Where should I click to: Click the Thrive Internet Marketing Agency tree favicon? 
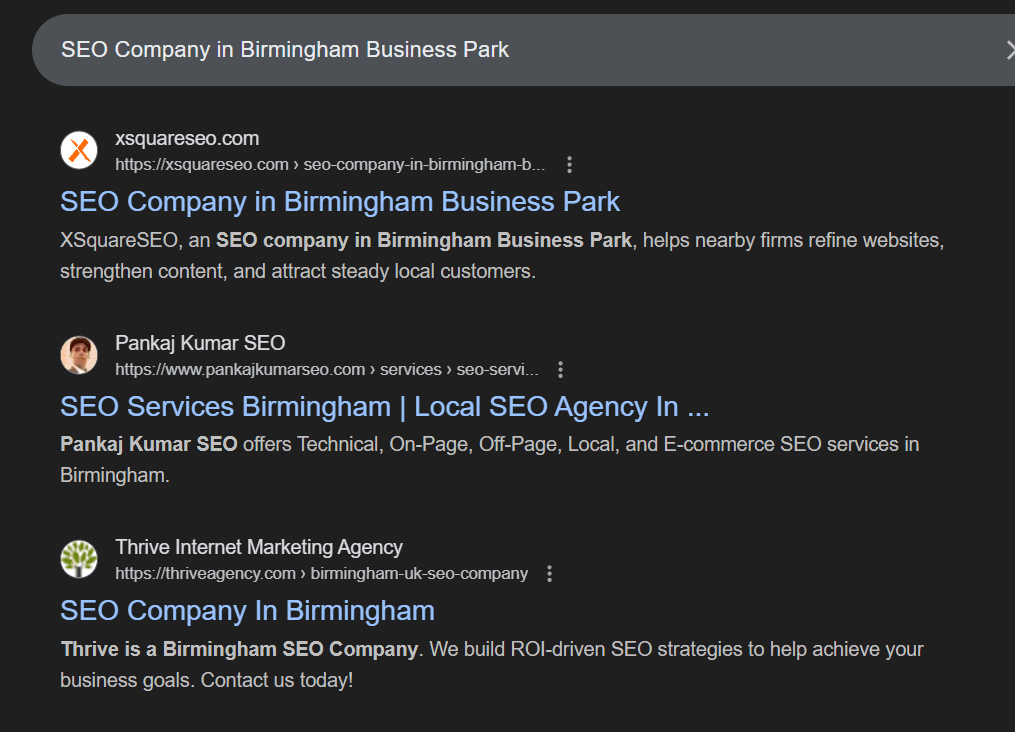78,558
